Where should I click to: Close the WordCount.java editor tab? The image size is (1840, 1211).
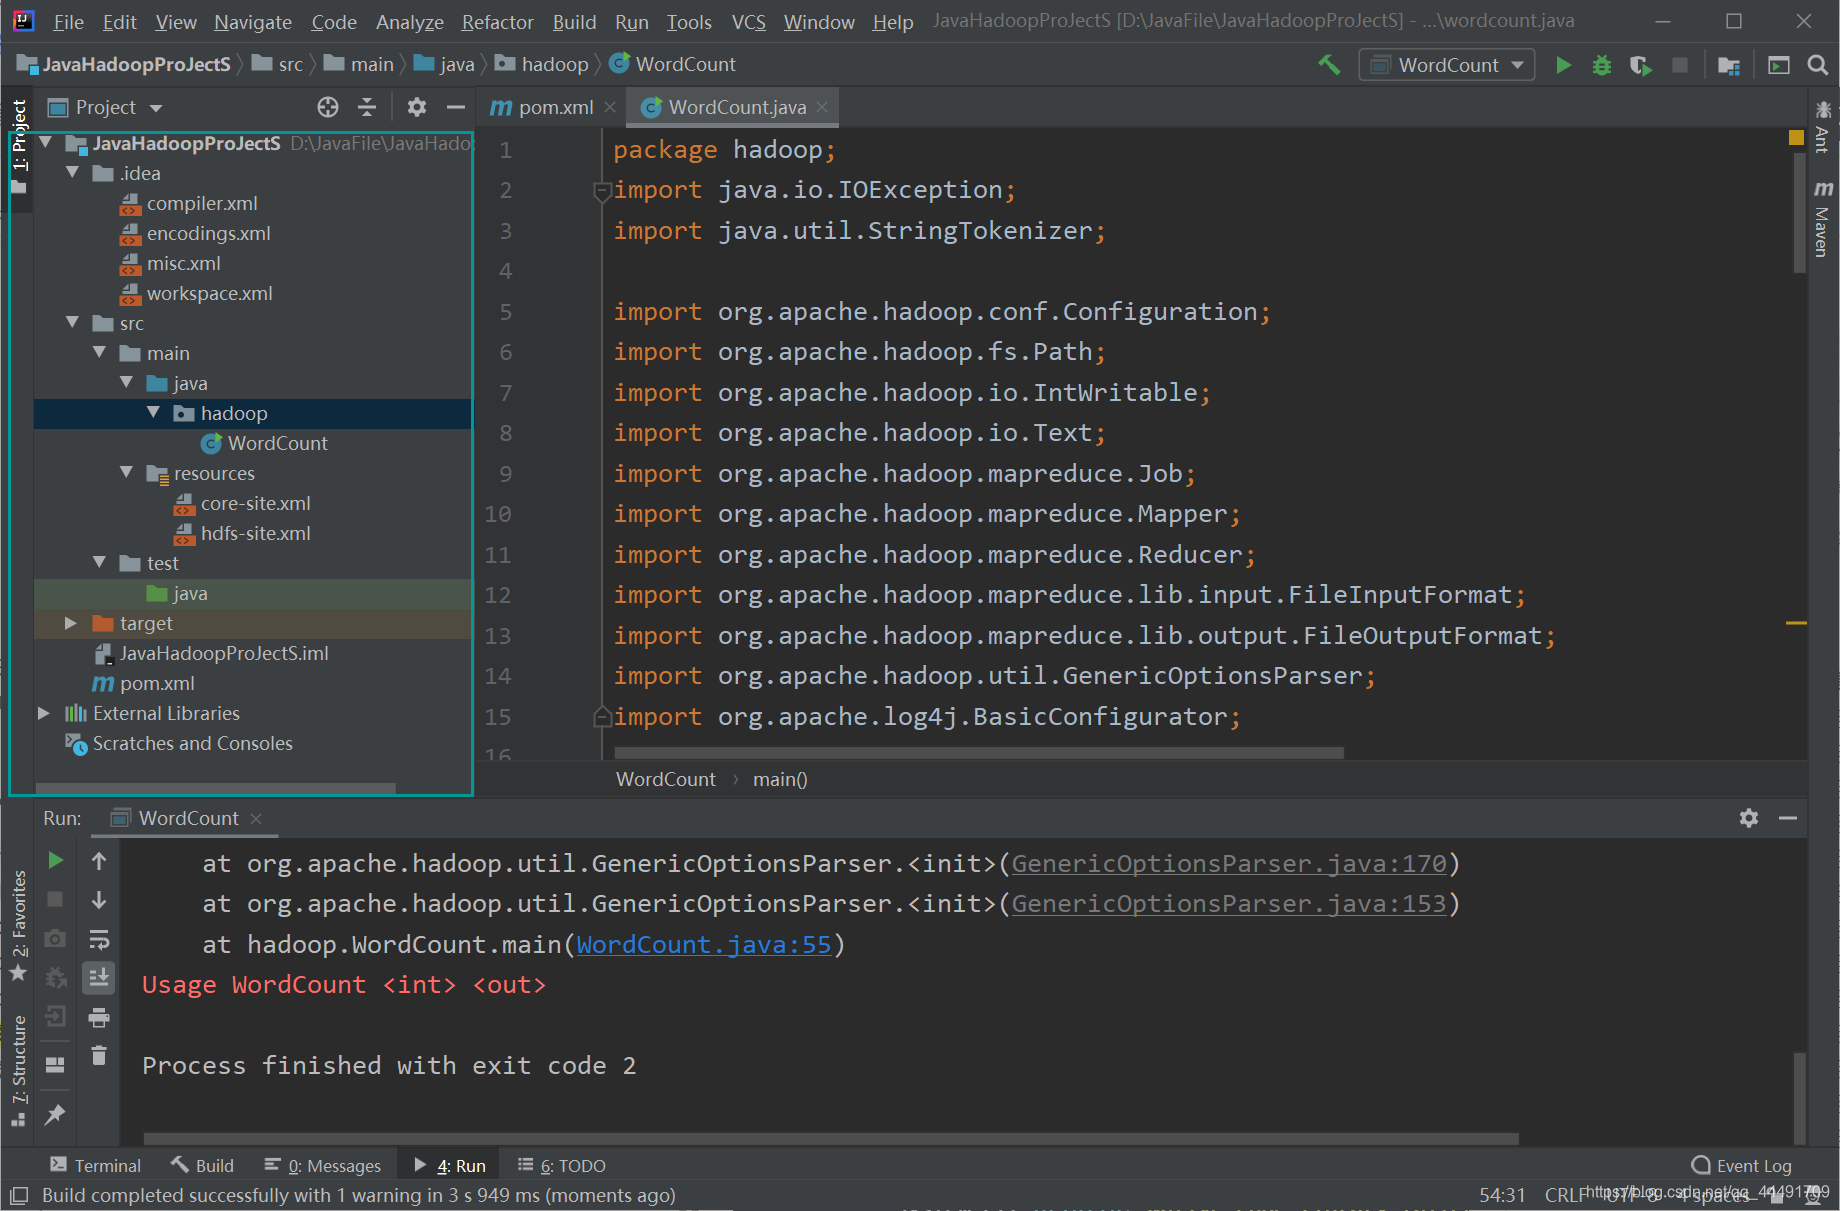tap(822, 107)
